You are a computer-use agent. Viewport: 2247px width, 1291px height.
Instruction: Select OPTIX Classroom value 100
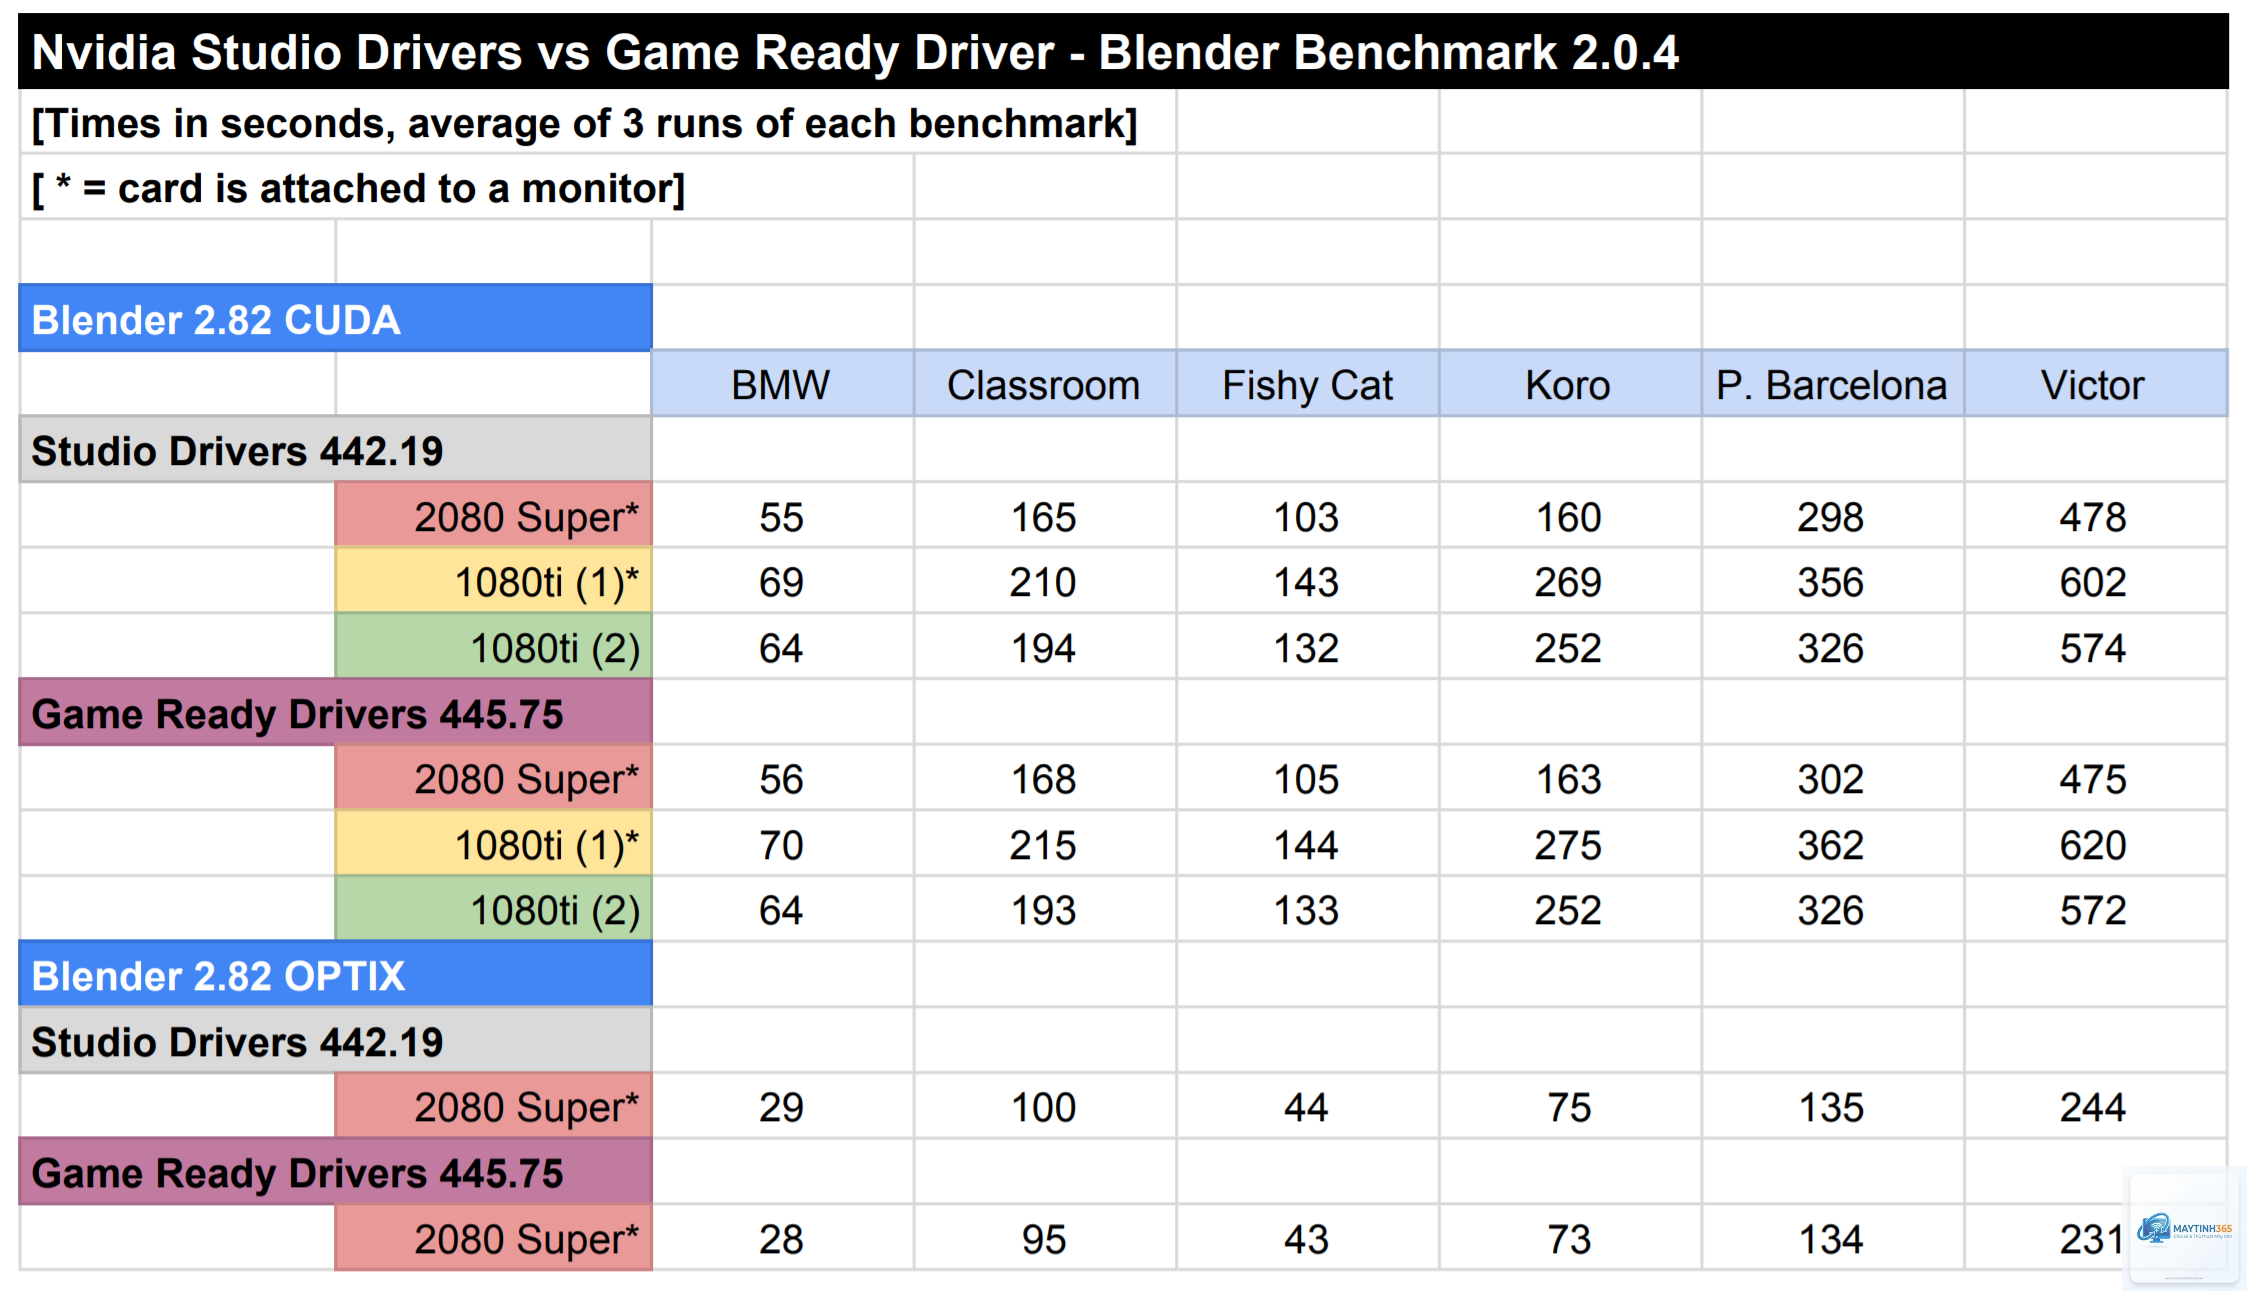[x=1044, y=1107]
